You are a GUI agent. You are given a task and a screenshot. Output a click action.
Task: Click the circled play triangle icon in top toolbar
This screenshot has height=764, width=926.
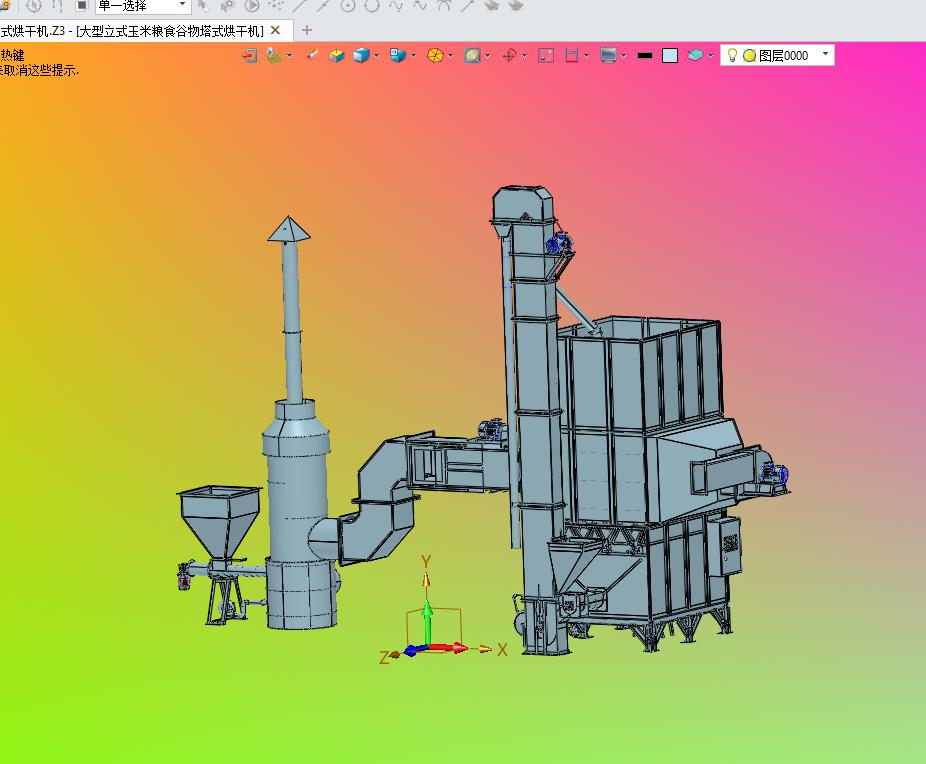tap(252, 5)
